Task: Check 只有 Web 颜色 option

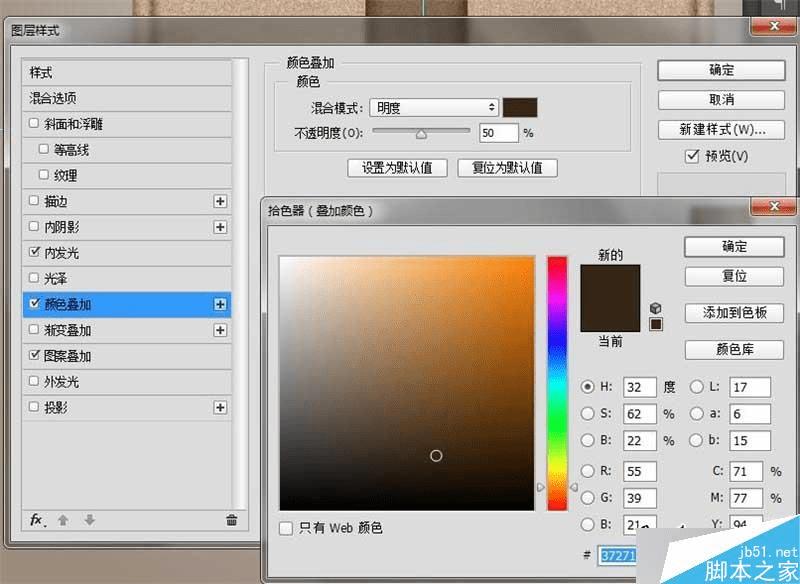Action: [x=286, y=528]
